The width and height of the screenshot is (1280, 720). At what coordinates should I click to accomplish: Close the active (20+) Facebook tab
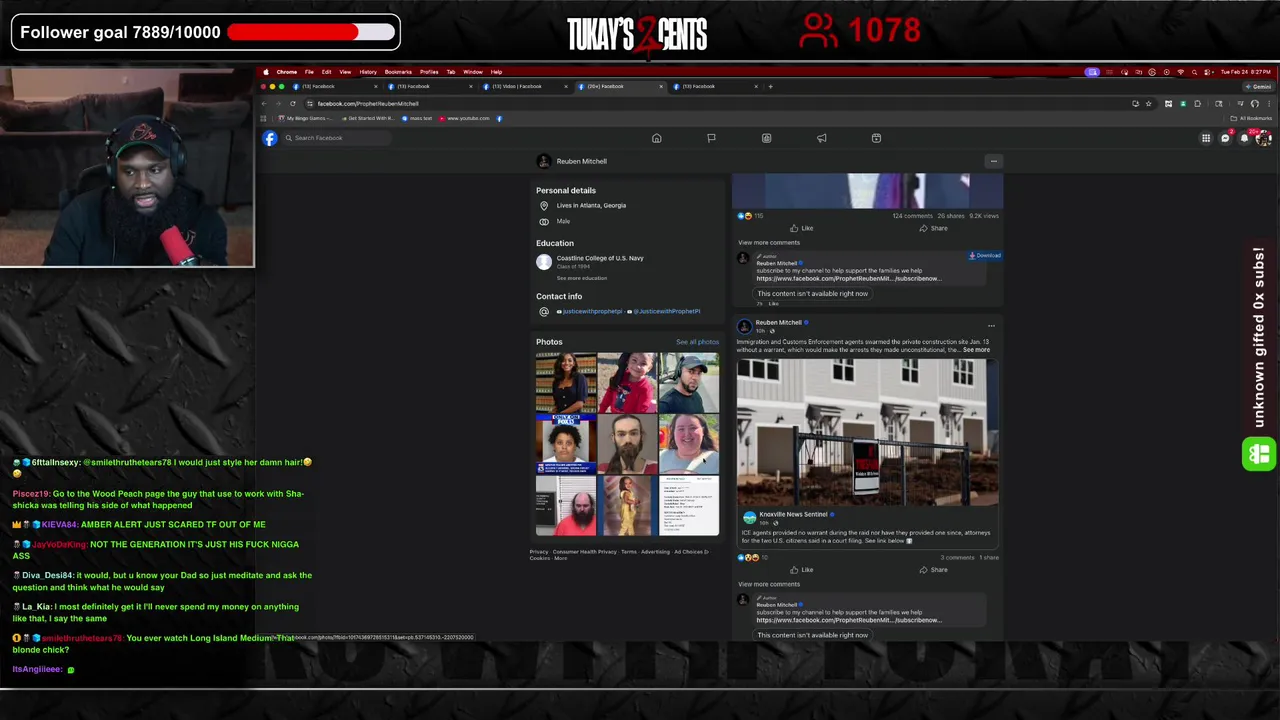pyautogui.click(x=661, y=86)
